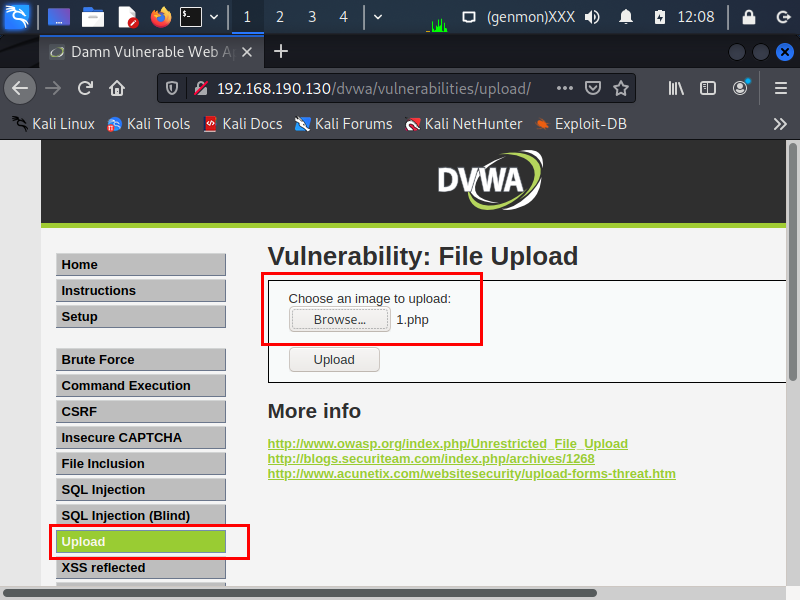Open the Kali NetHunter bookmark

463,124
